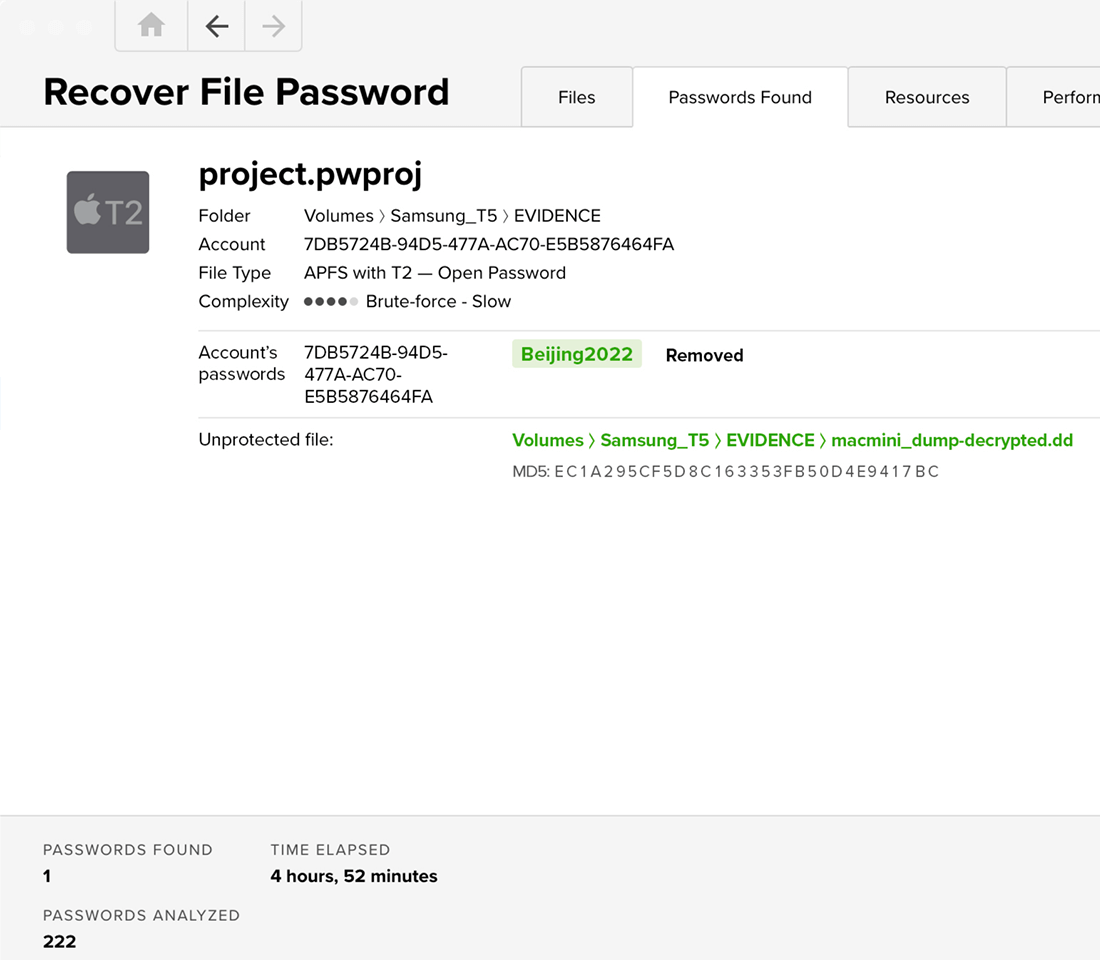Click the MD5 hash value
The height and width of the screenshot is (960, 1100).
tap(746, 472)
